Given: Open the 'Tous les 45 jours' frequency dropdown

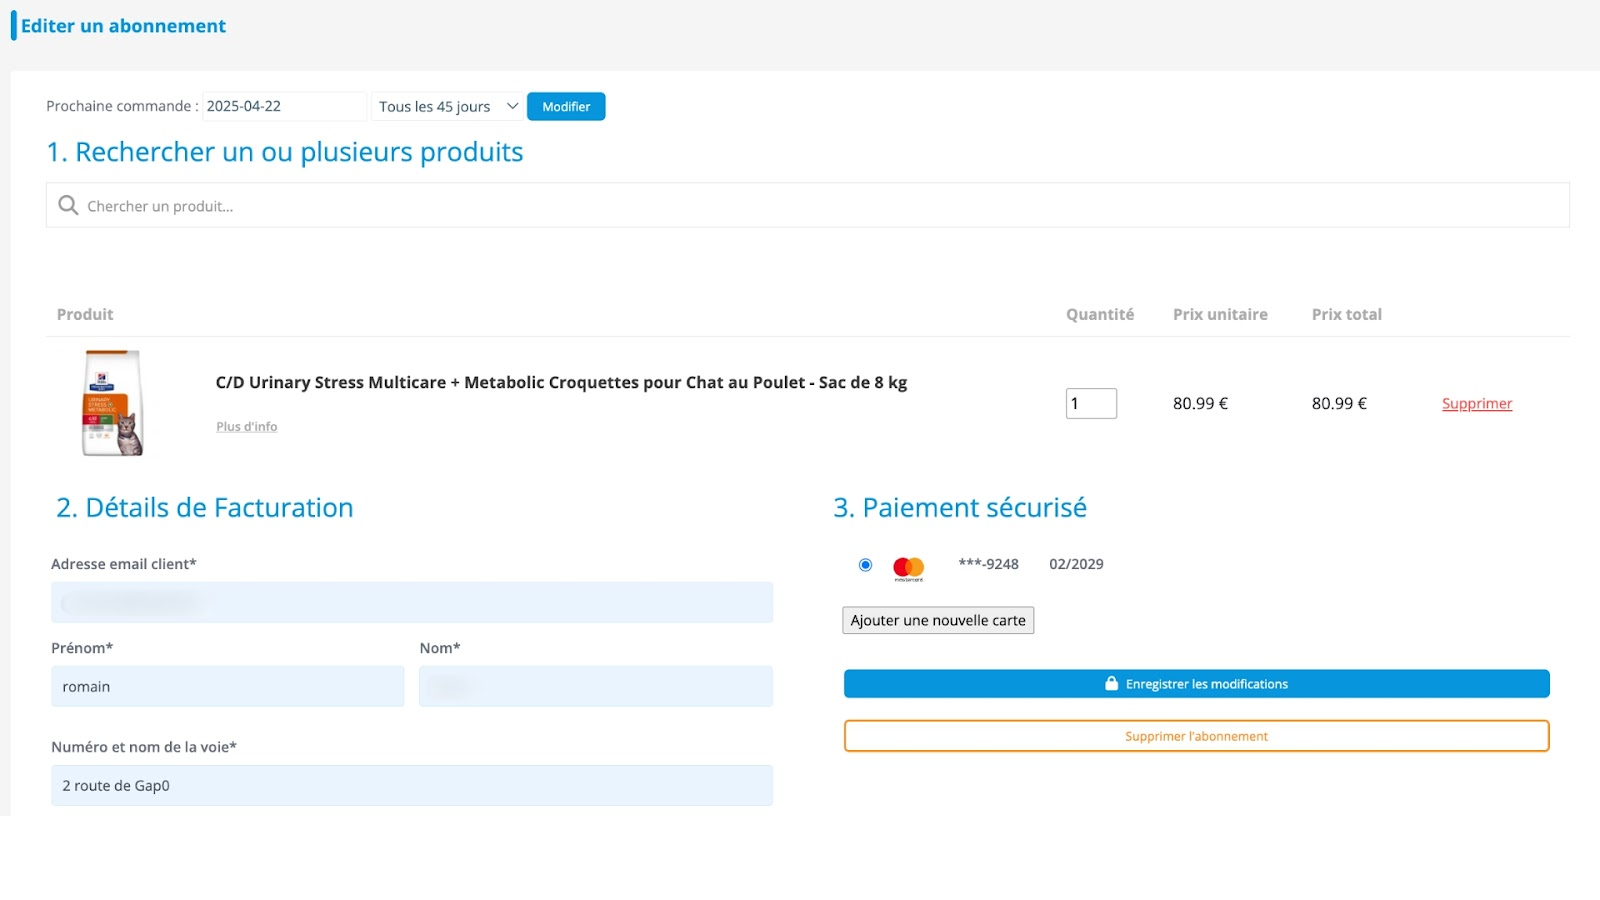Looking at the screenshot, I should point(447,106).
